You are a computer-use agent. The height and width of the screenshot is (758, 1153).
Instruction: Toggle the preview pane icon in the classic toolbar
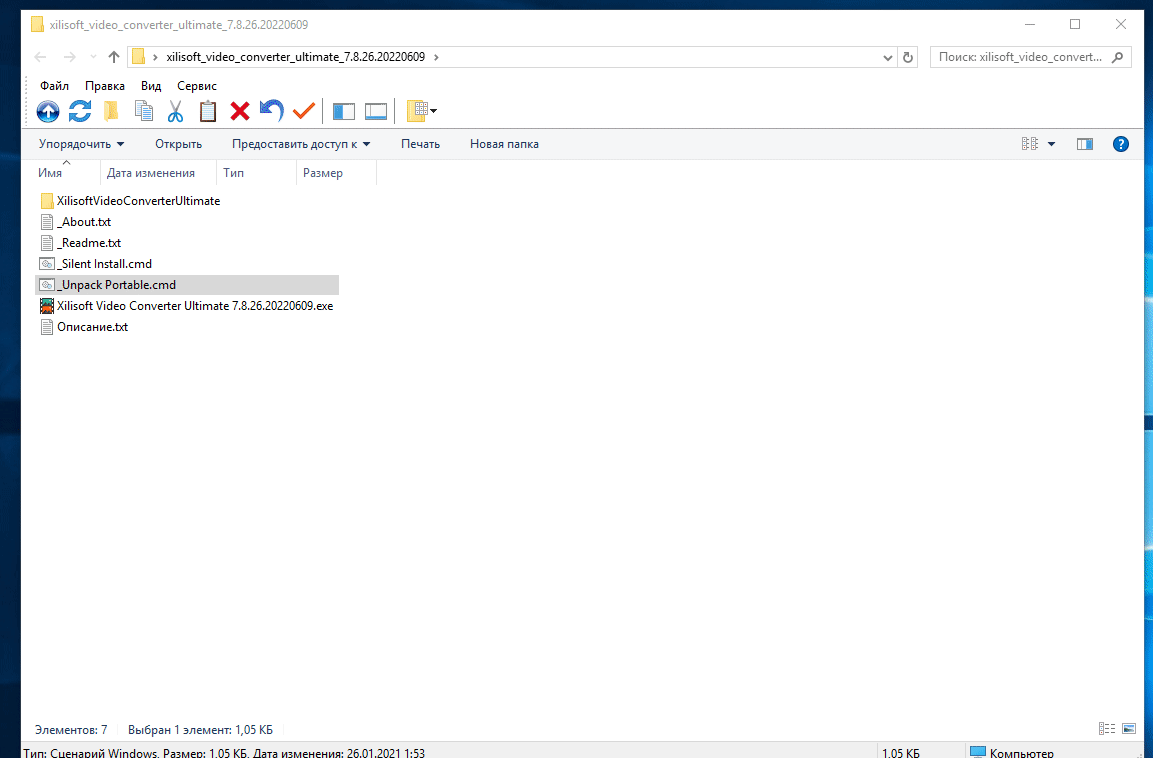376,111
